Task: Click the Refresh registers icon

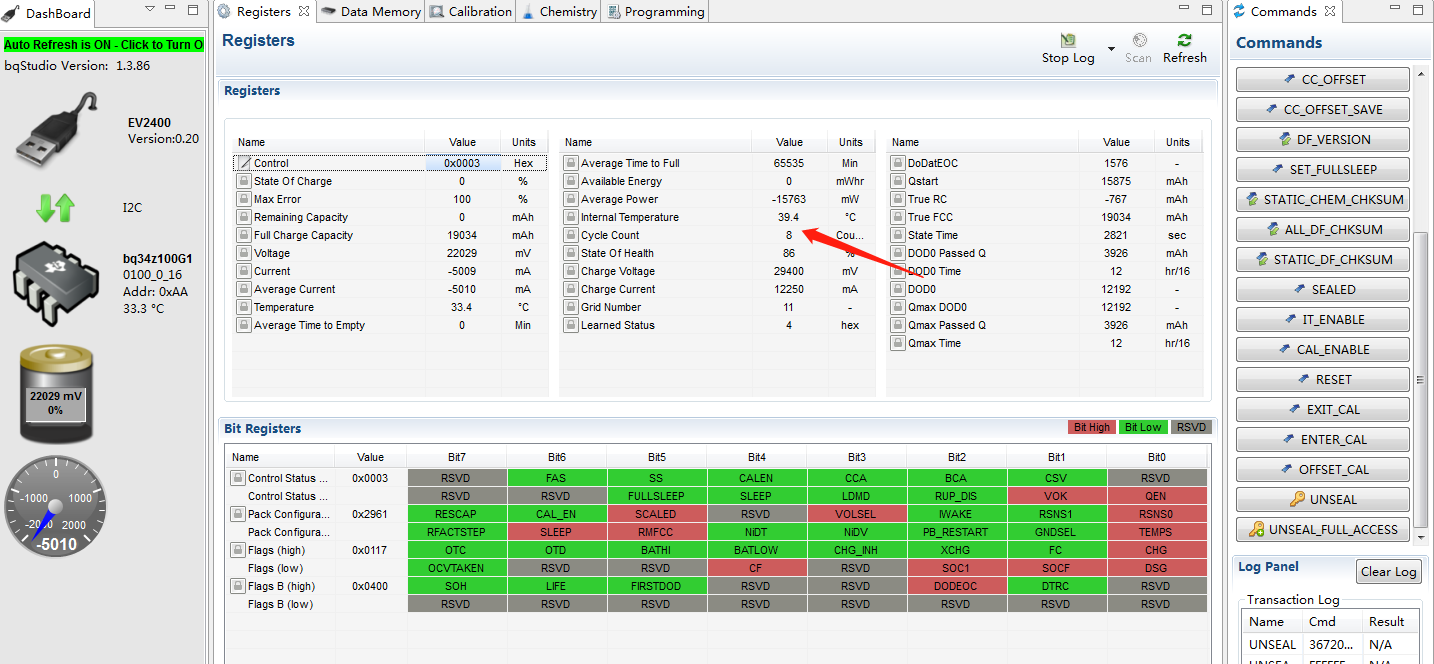Action: (x=1185, y=40)
